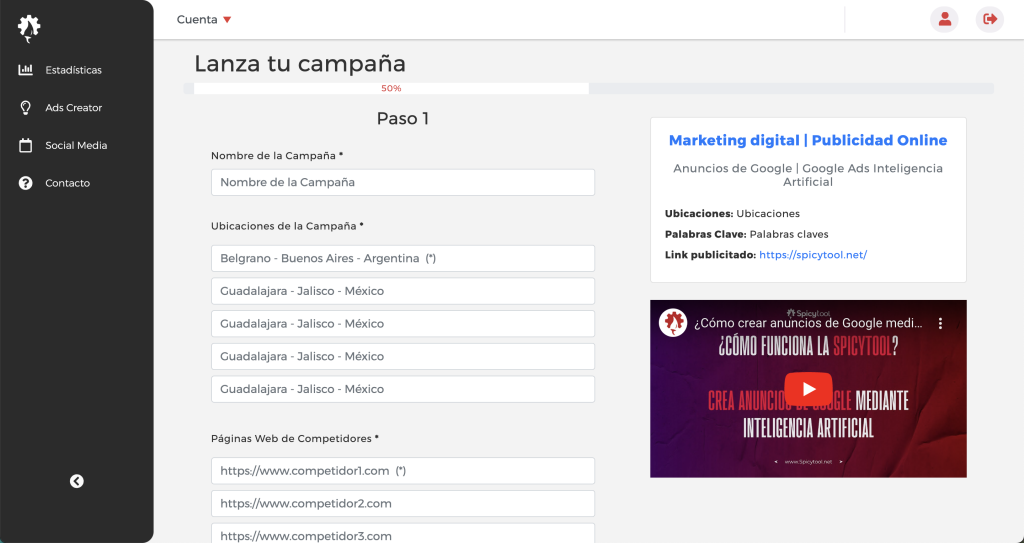The width and height of the screenshot is (1024, 543).
Task: Collapse the sidebar with the left arrow button
Action: coord(76,481)
